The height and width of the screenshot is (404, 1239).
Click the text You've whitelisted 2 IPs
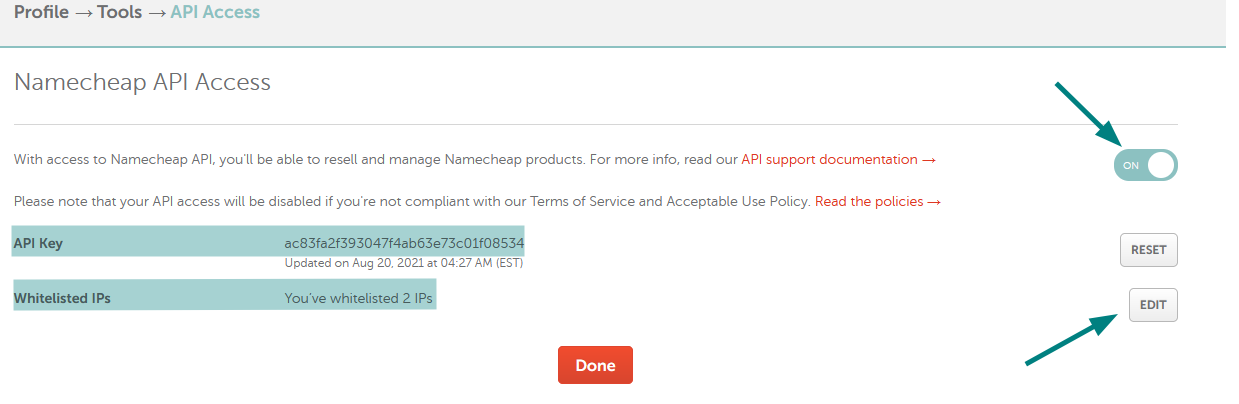click(360, 298)
